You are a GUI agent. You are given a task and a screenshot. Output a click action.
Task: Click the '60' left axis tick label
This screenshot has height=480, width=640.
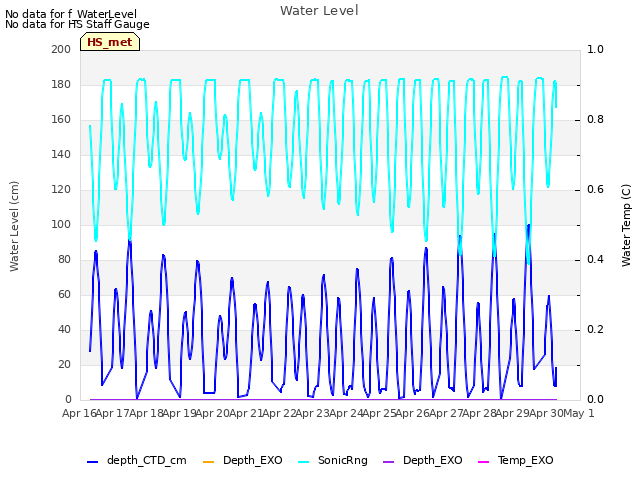64,295
